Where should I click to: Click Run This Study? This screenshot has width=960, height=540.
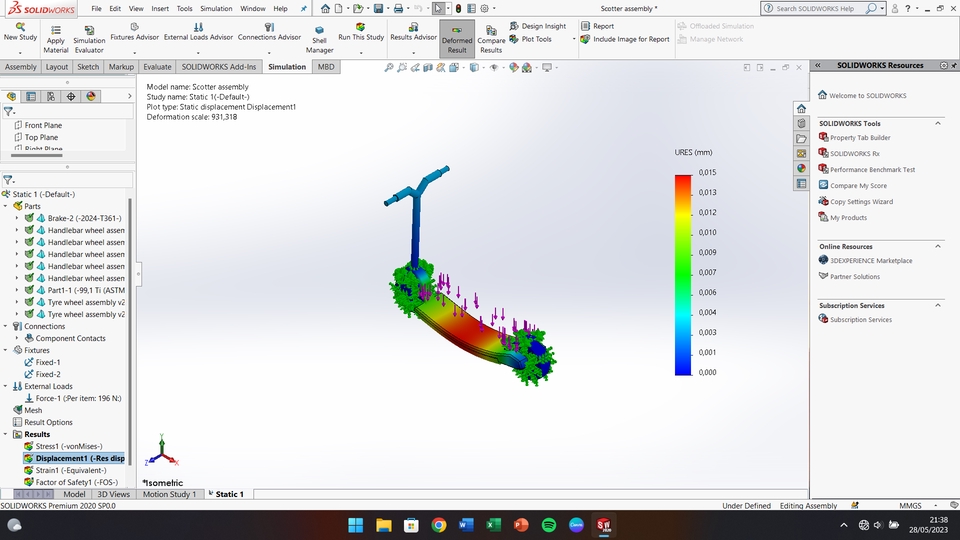pos(361,32)
